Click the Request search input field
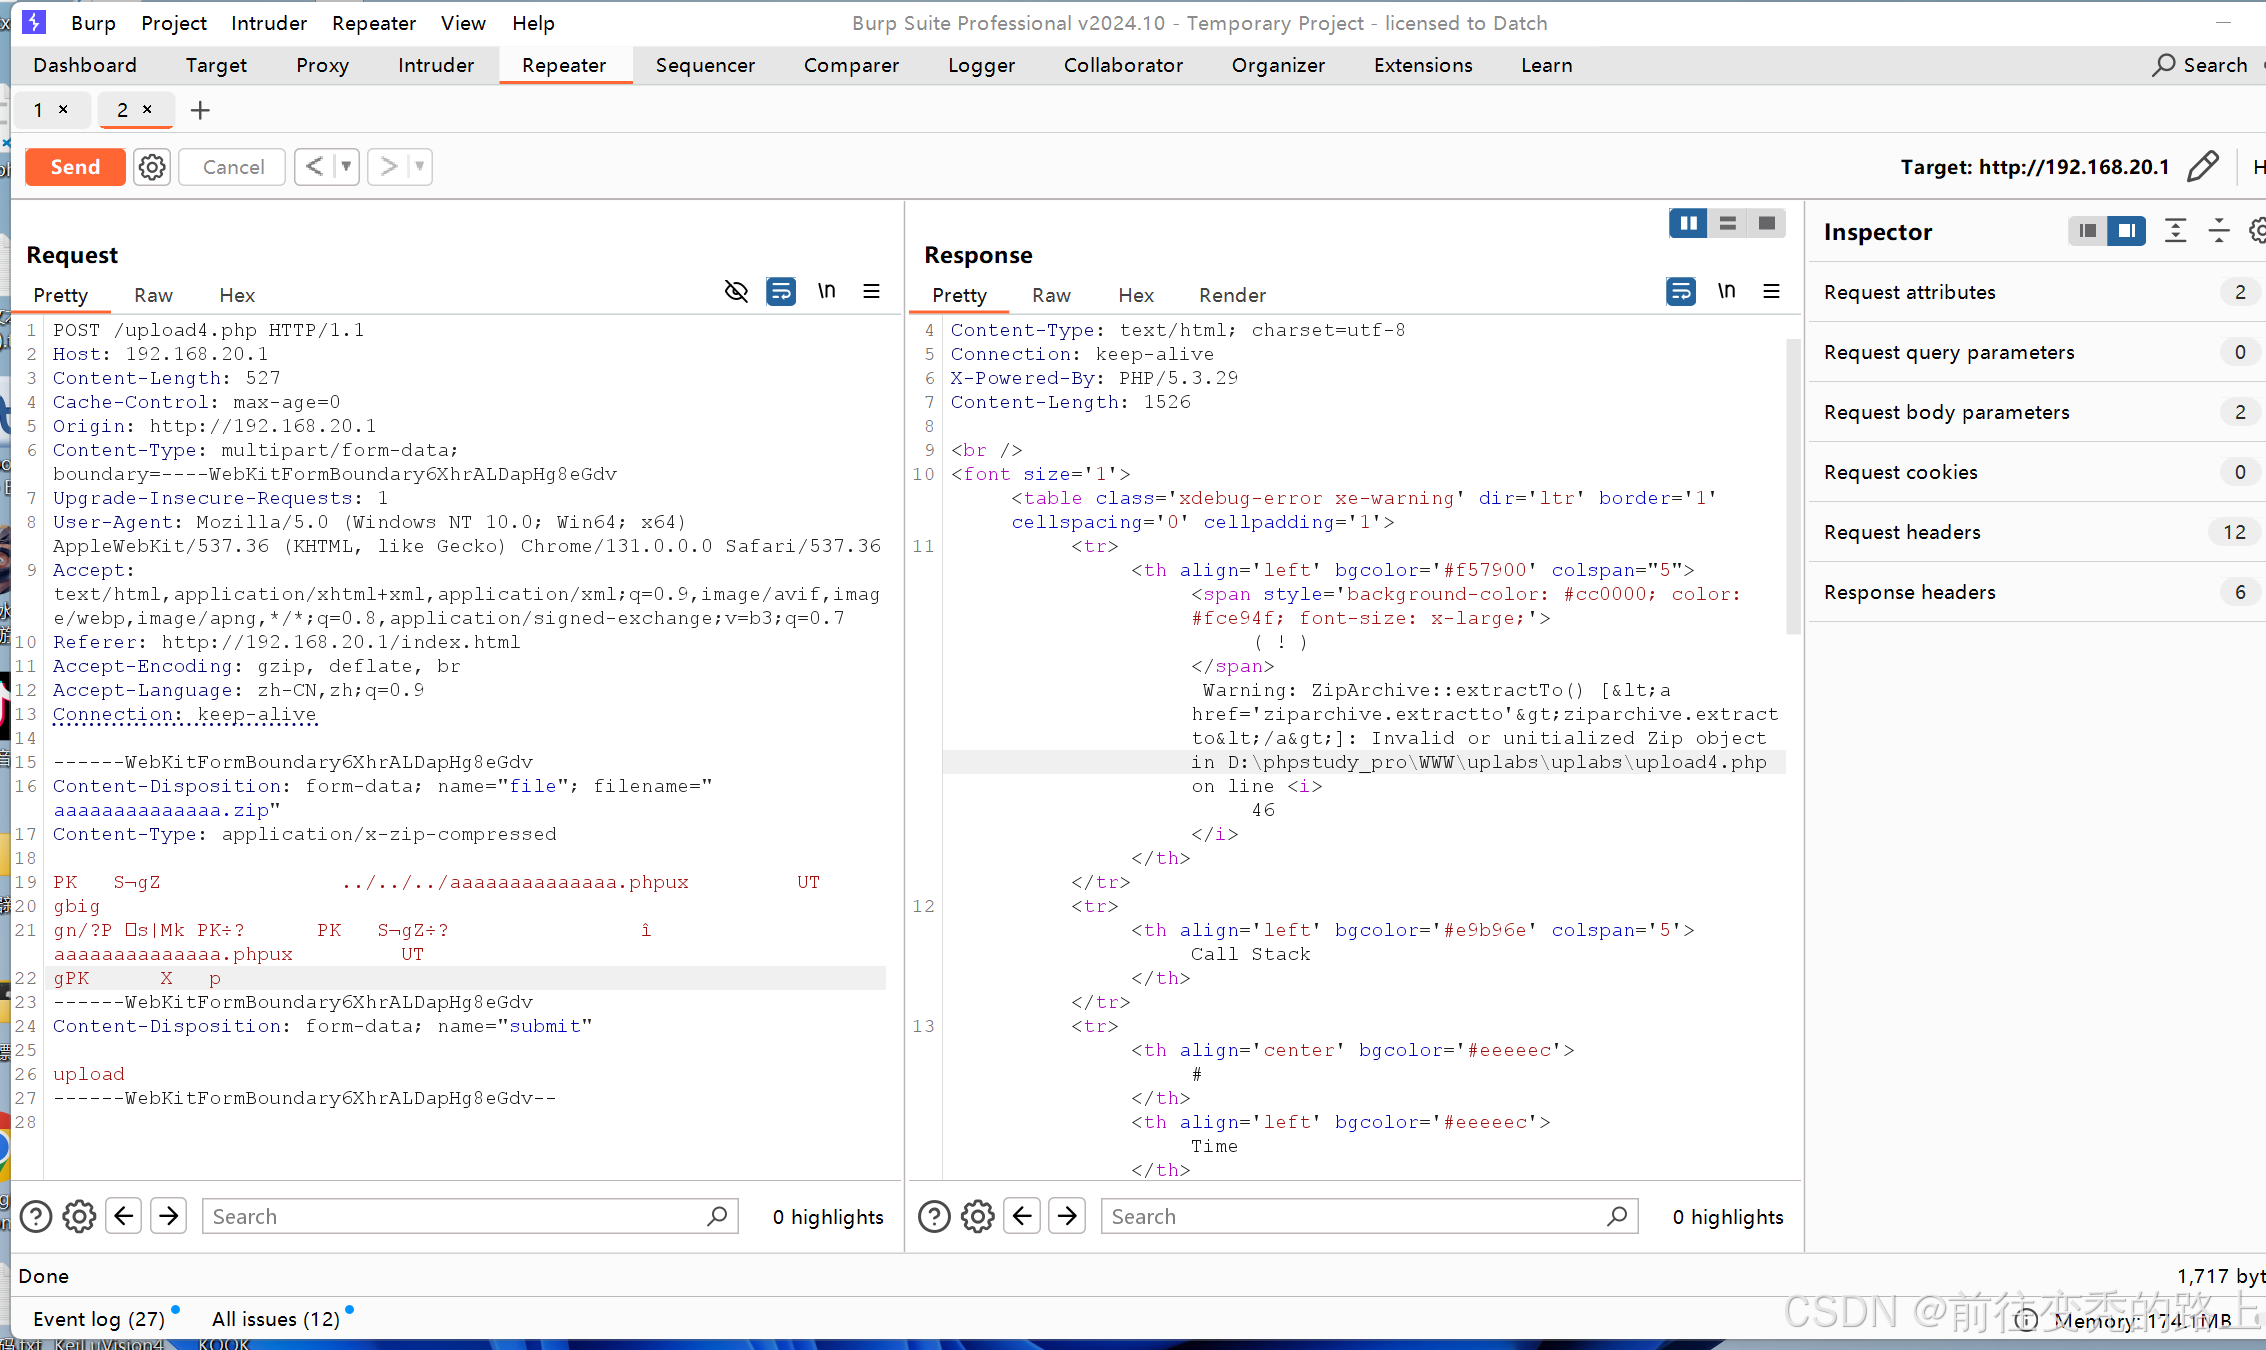 (x=455, y=1216)
